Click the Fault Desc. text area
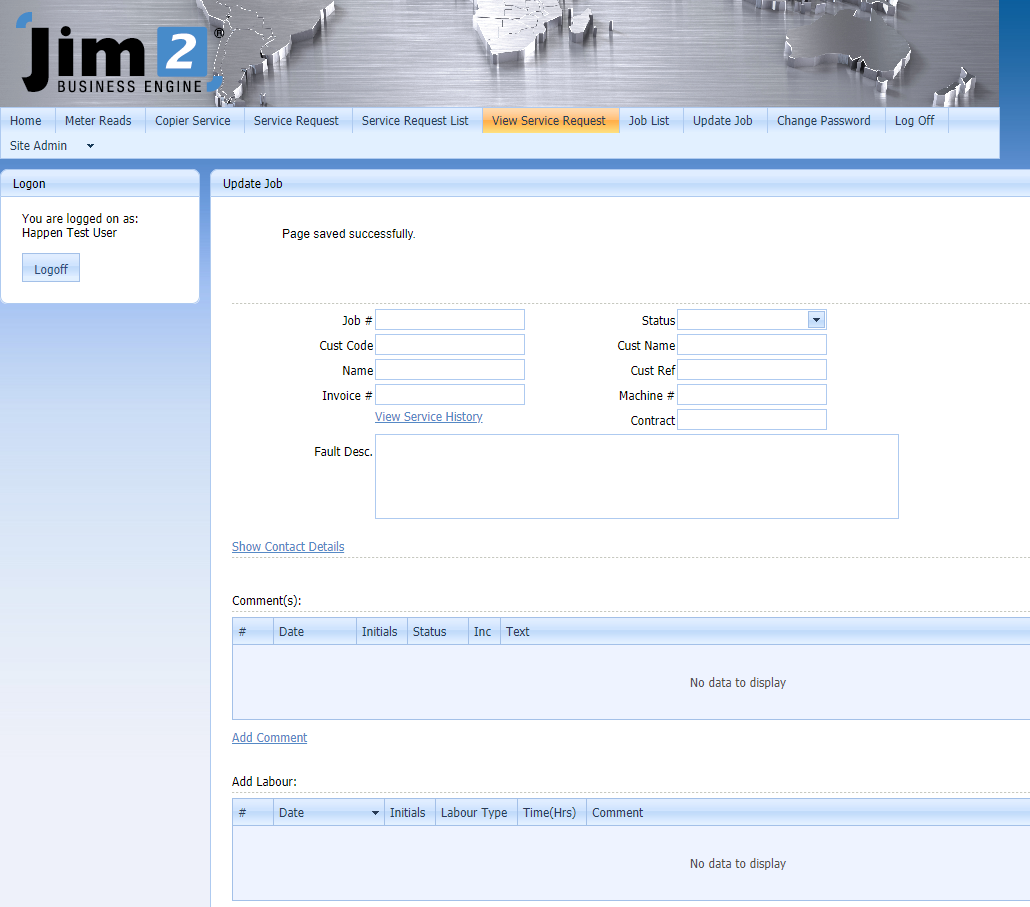1030x907 pixels. pyautogui.click(x=636, y=476)
